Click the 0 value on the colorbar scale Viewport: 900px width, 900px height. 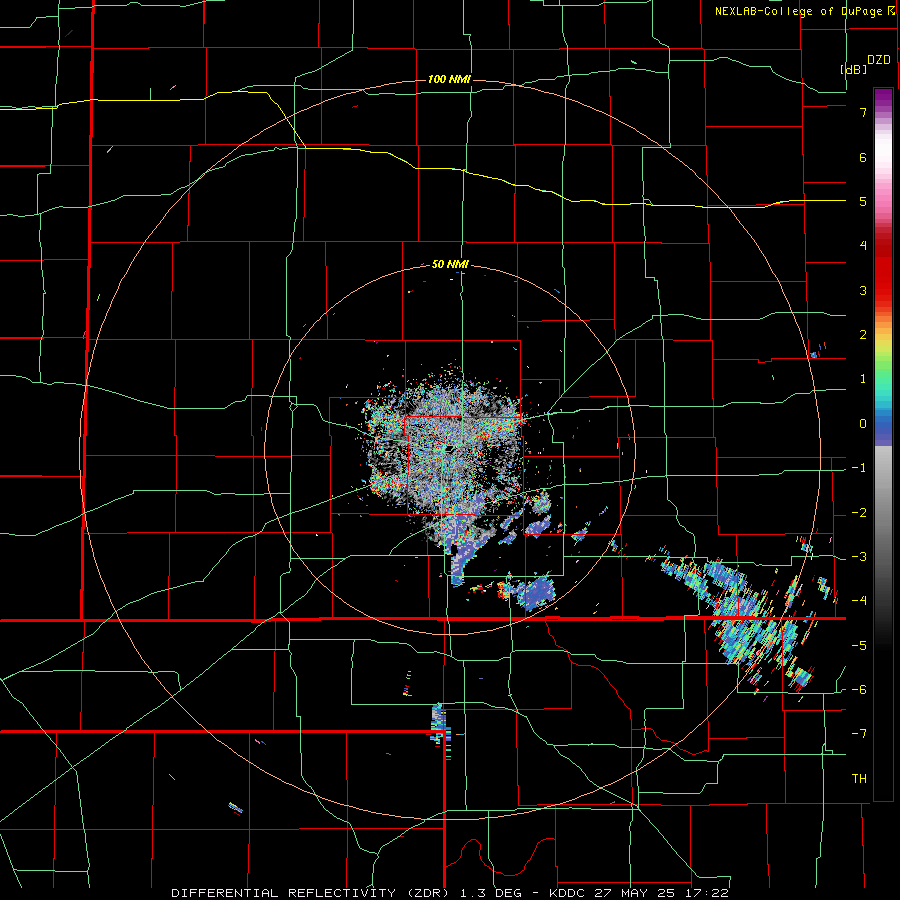click(x=863, y=424)
